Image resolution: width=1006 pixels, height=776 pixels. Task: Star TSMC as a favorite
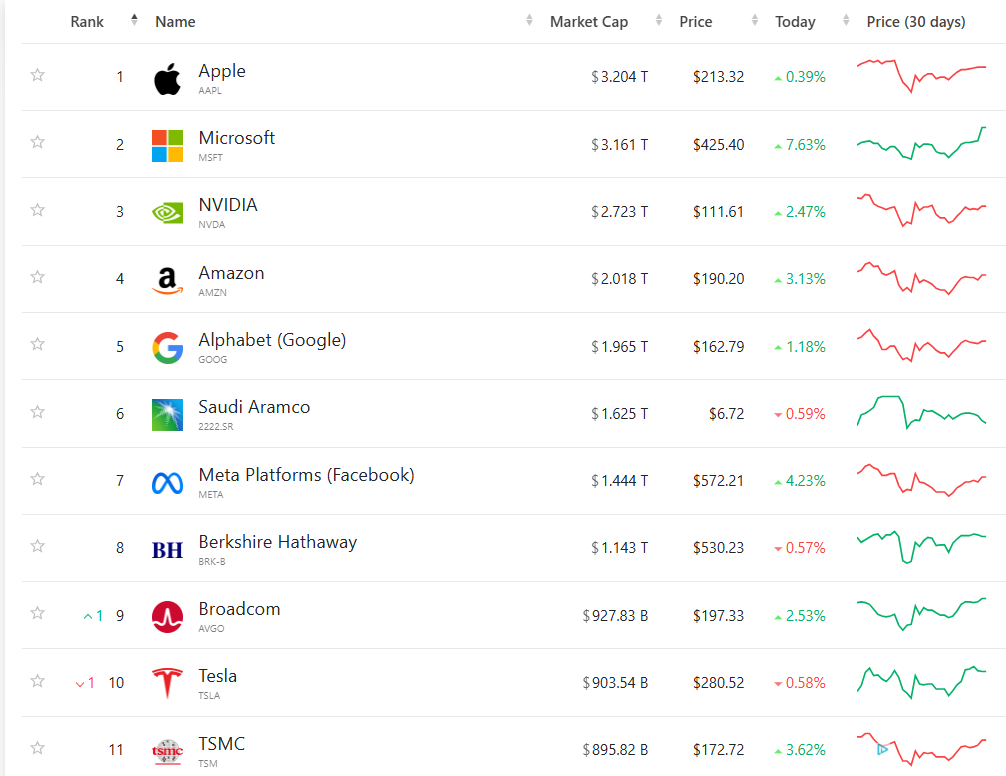point(38,748)
